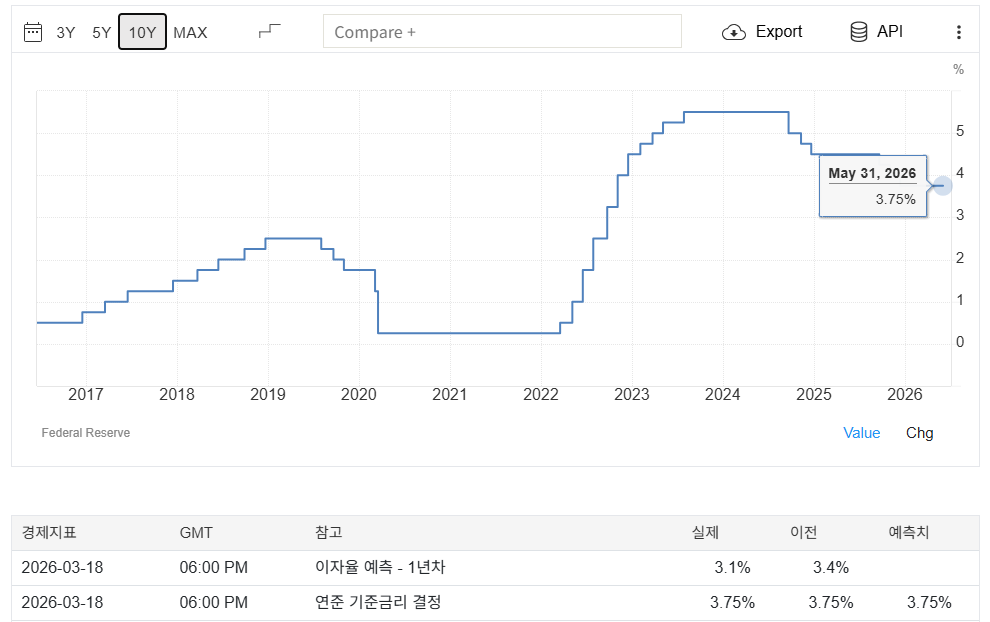Click the 3.75% tooltip value
Screen dimensions: 990x622
895,200
